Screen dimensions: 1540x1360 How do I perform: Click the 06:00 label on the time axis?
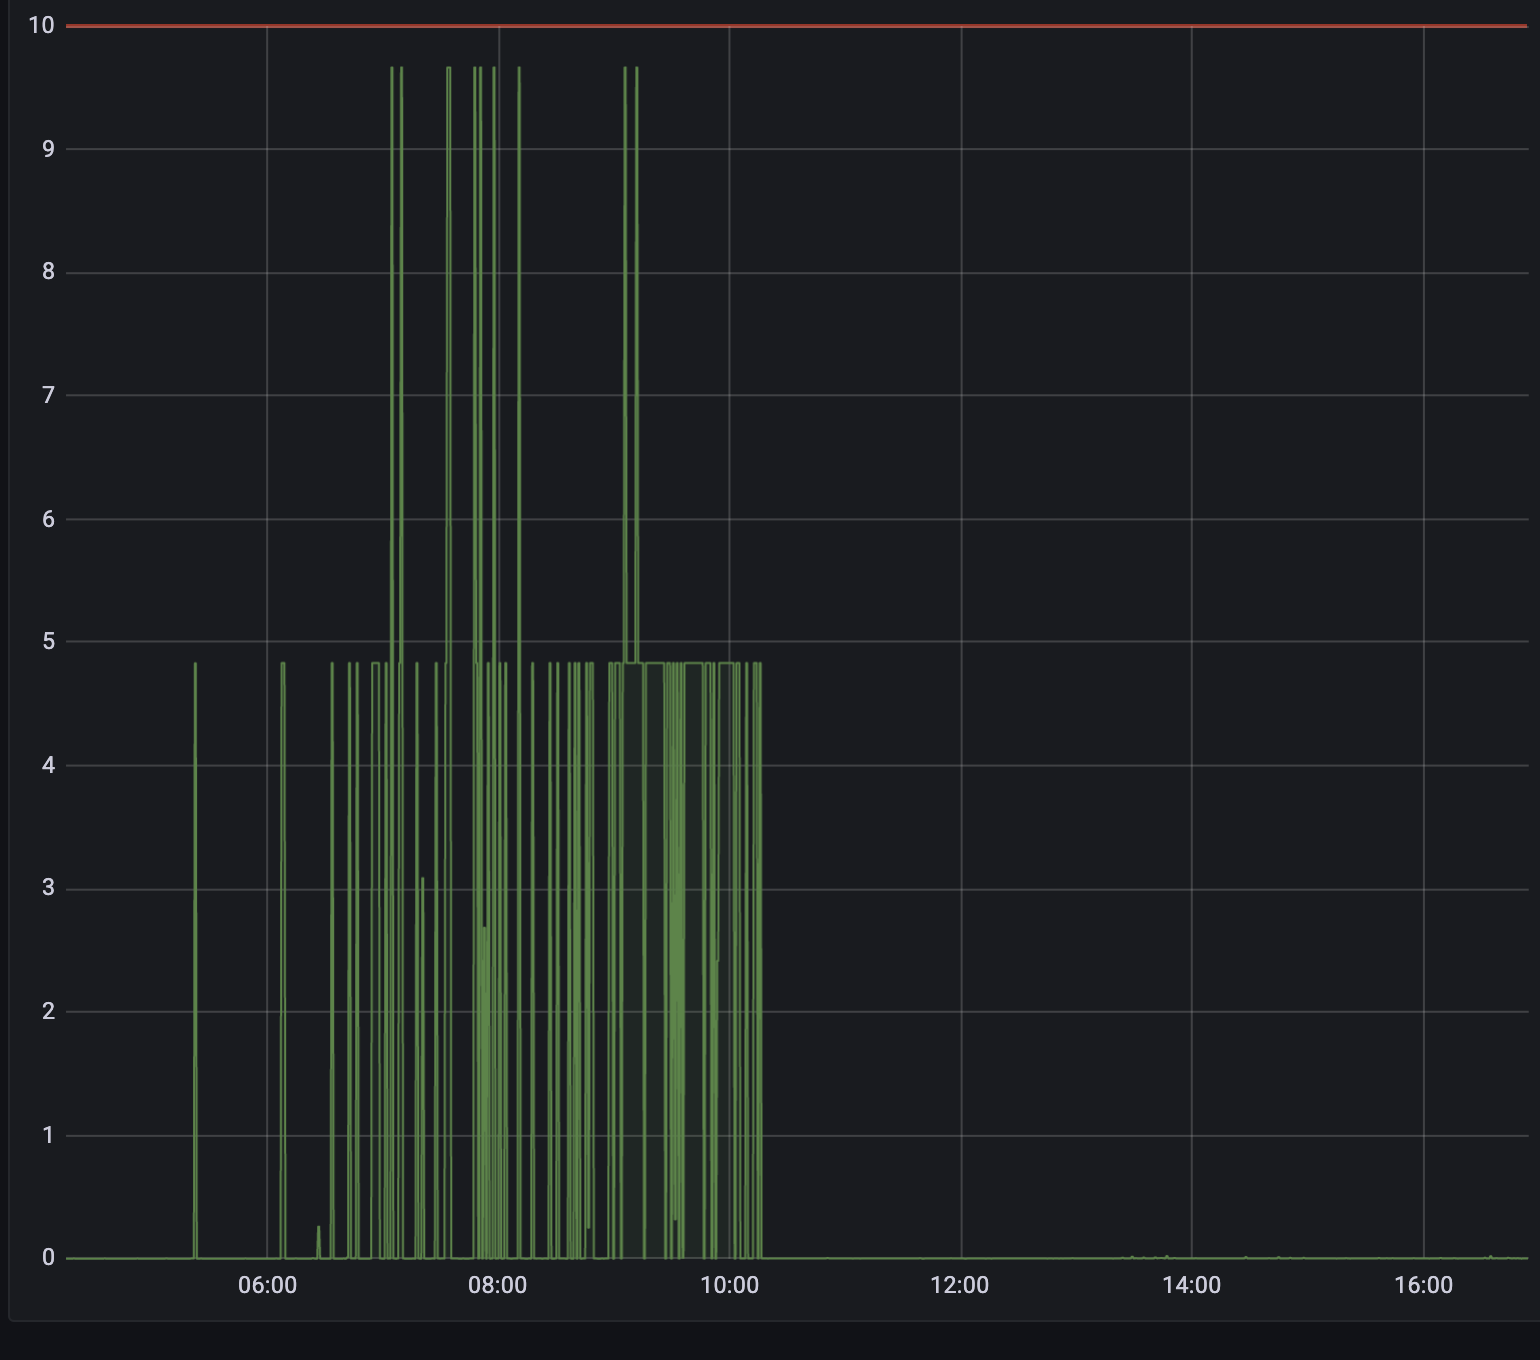click(266, 1286)
